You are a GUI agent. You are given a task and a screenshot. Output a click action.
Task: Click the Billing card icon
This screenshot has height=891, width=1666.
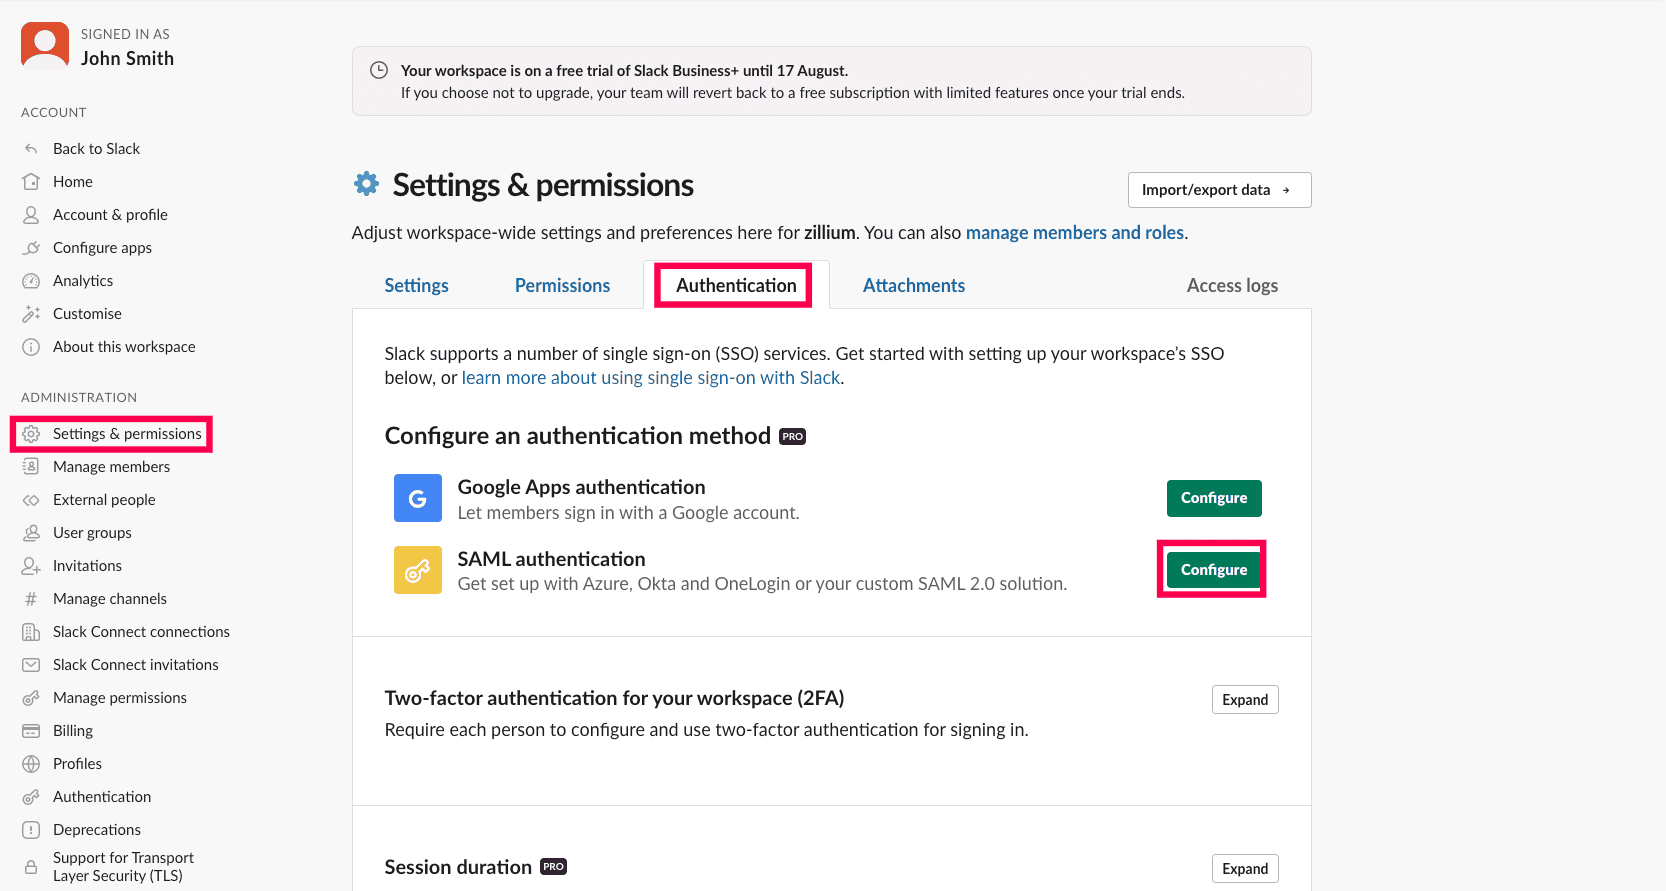click(31, 731)
